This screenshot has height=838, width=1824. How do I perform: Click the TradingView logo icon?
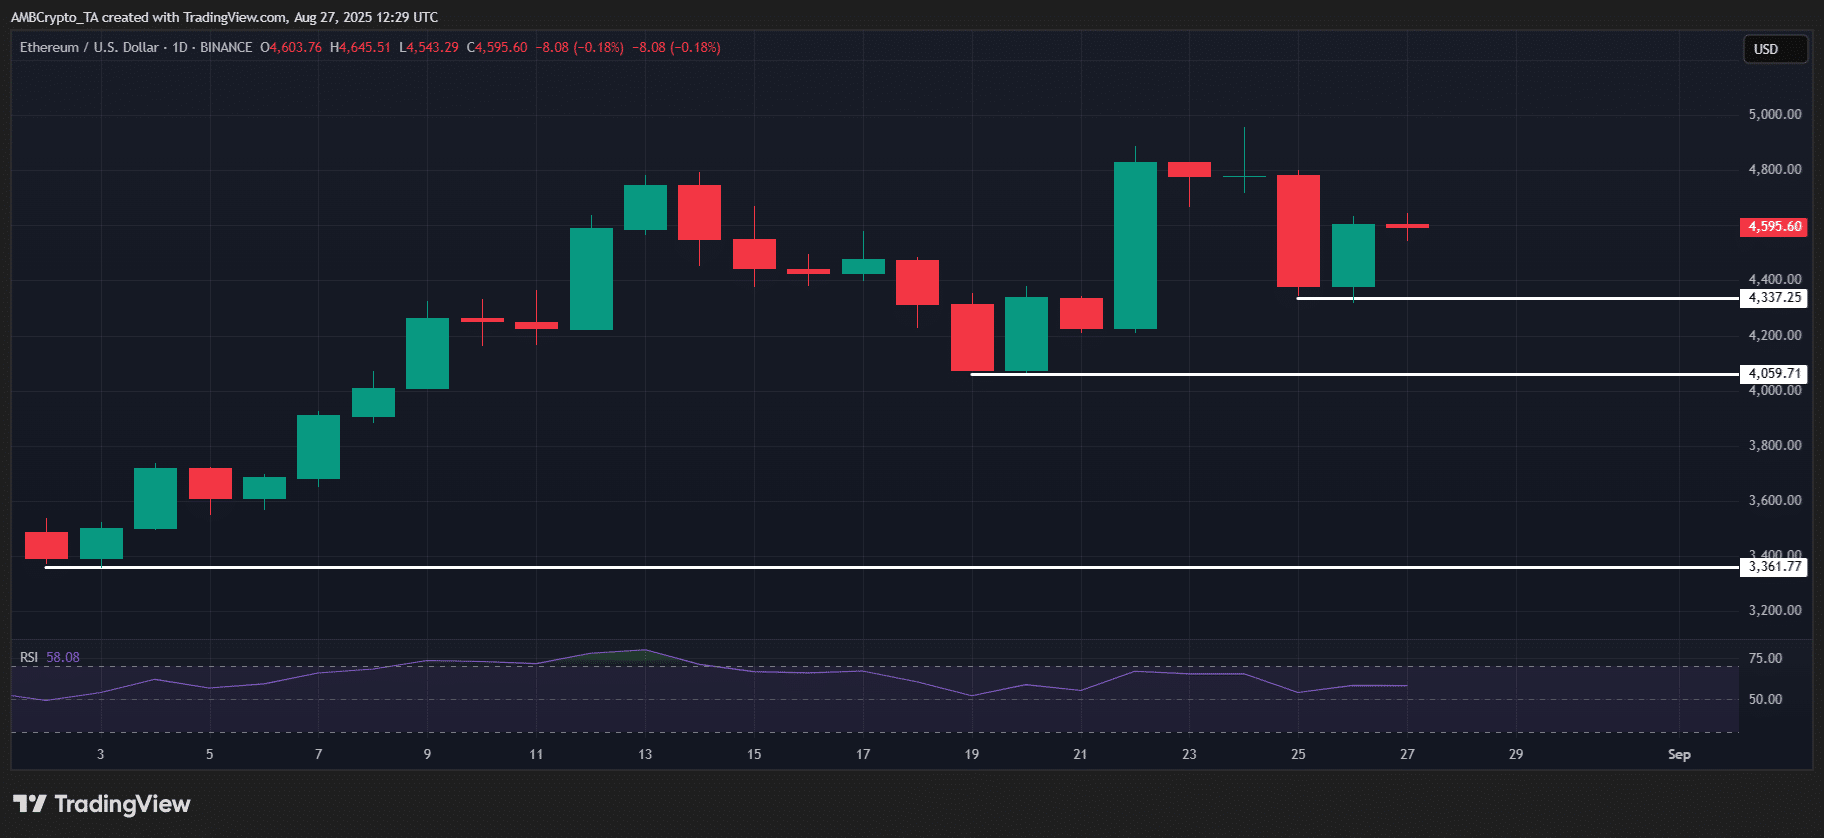30,804
